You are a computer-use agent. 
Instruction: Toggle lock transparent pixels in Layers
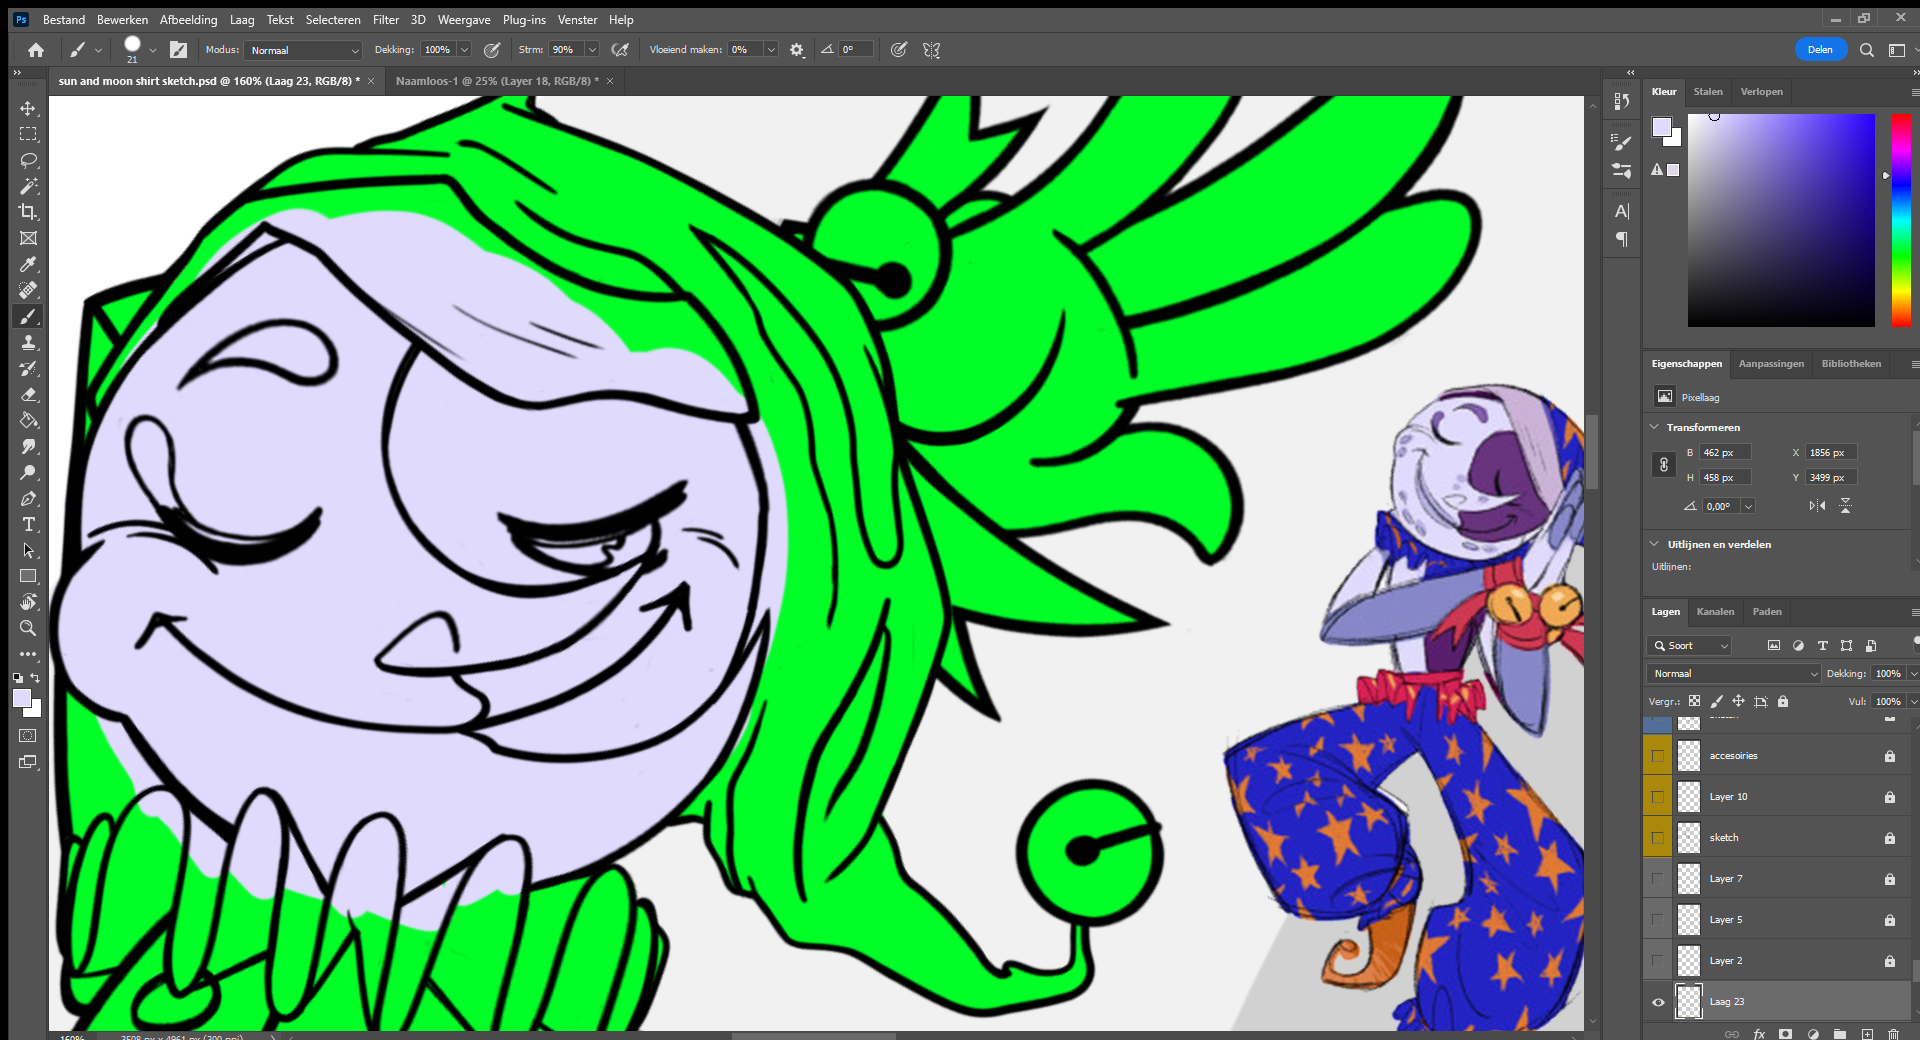(x=1694, y=701)
